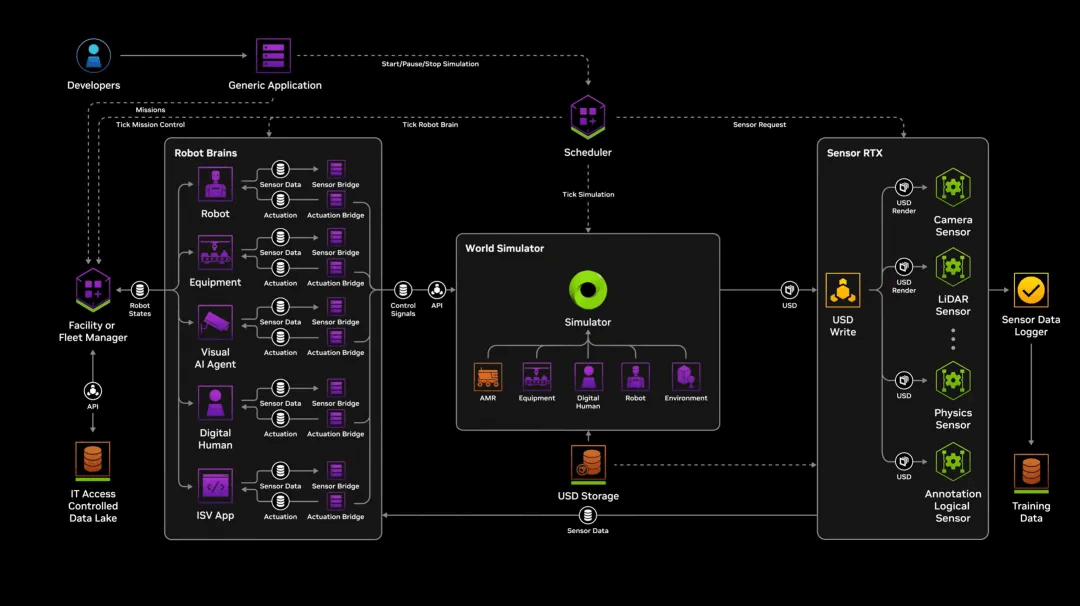Open the Scheduler hexagon icon
The height and width of the screenshot is (606, 1080).
click(587, 119)
